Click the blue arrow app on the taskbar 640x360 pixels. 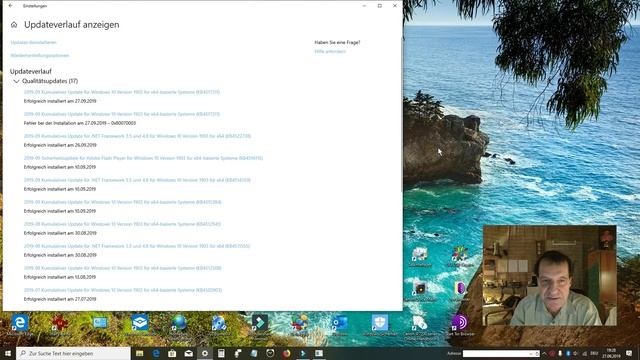303,353
